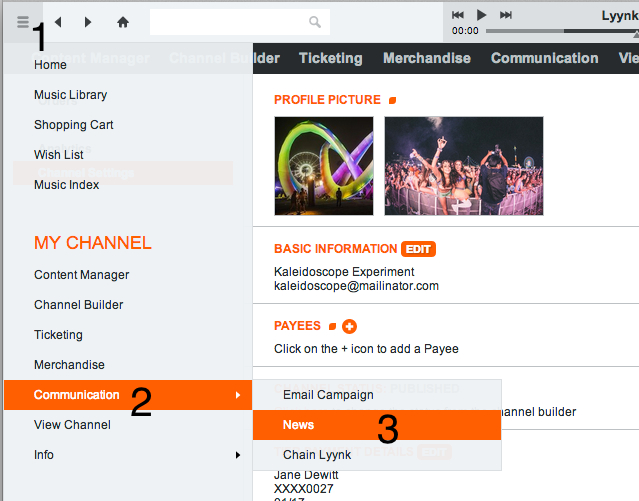This screenshot has width=639, height=501.
Task: Expand the Info submenu arrow
Action: [x=238, y=455]
